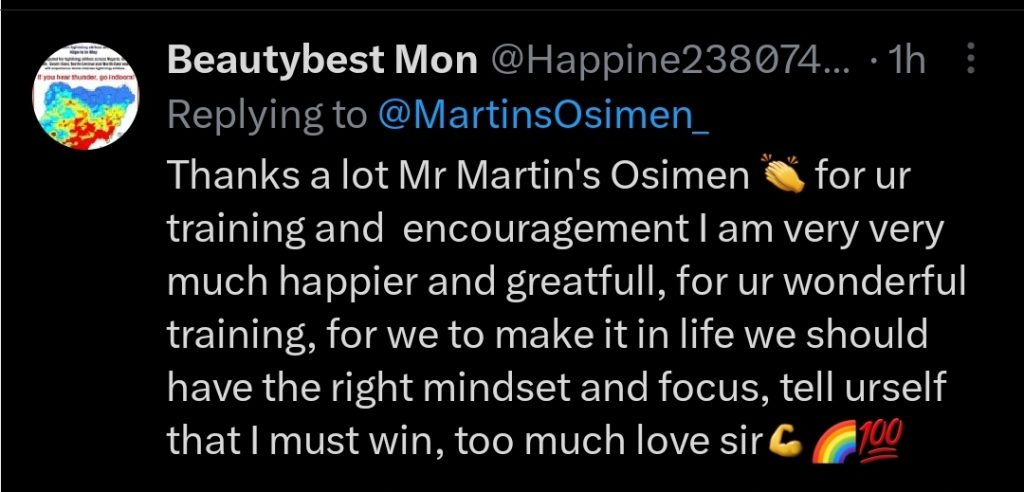Open the @MartinsOsimen_ mention link

tap(543, 116)
